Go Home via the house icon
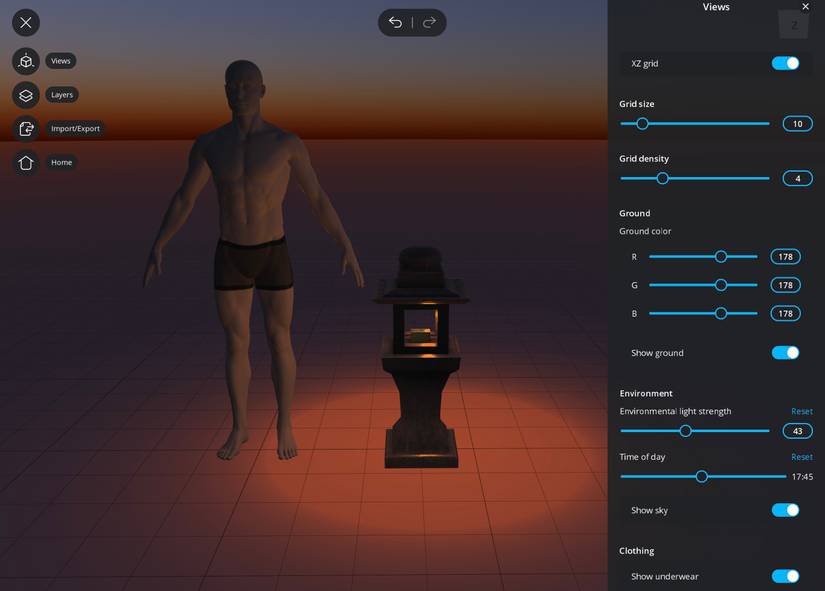The width and height of the screenshot is (825, 591). (x=26, y=163)
